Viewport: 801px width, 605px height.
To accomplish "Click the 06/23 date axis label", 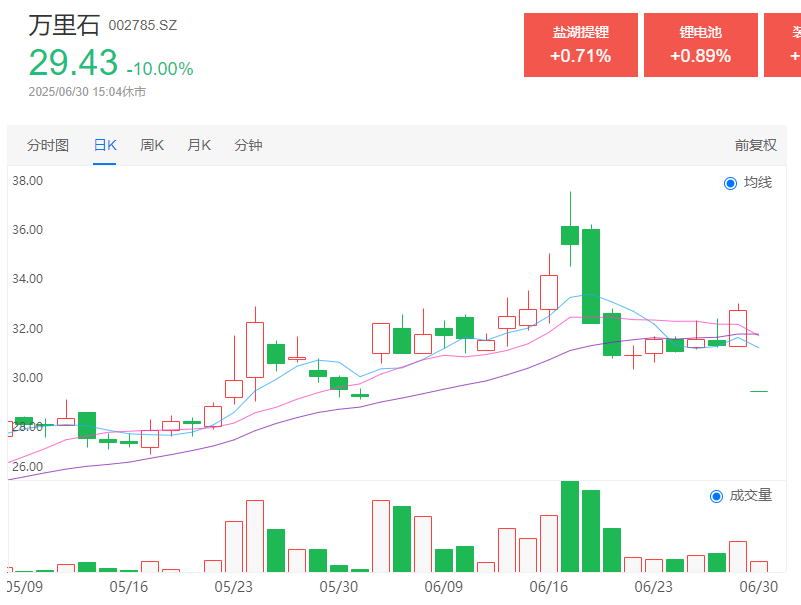I will [653, 587].
